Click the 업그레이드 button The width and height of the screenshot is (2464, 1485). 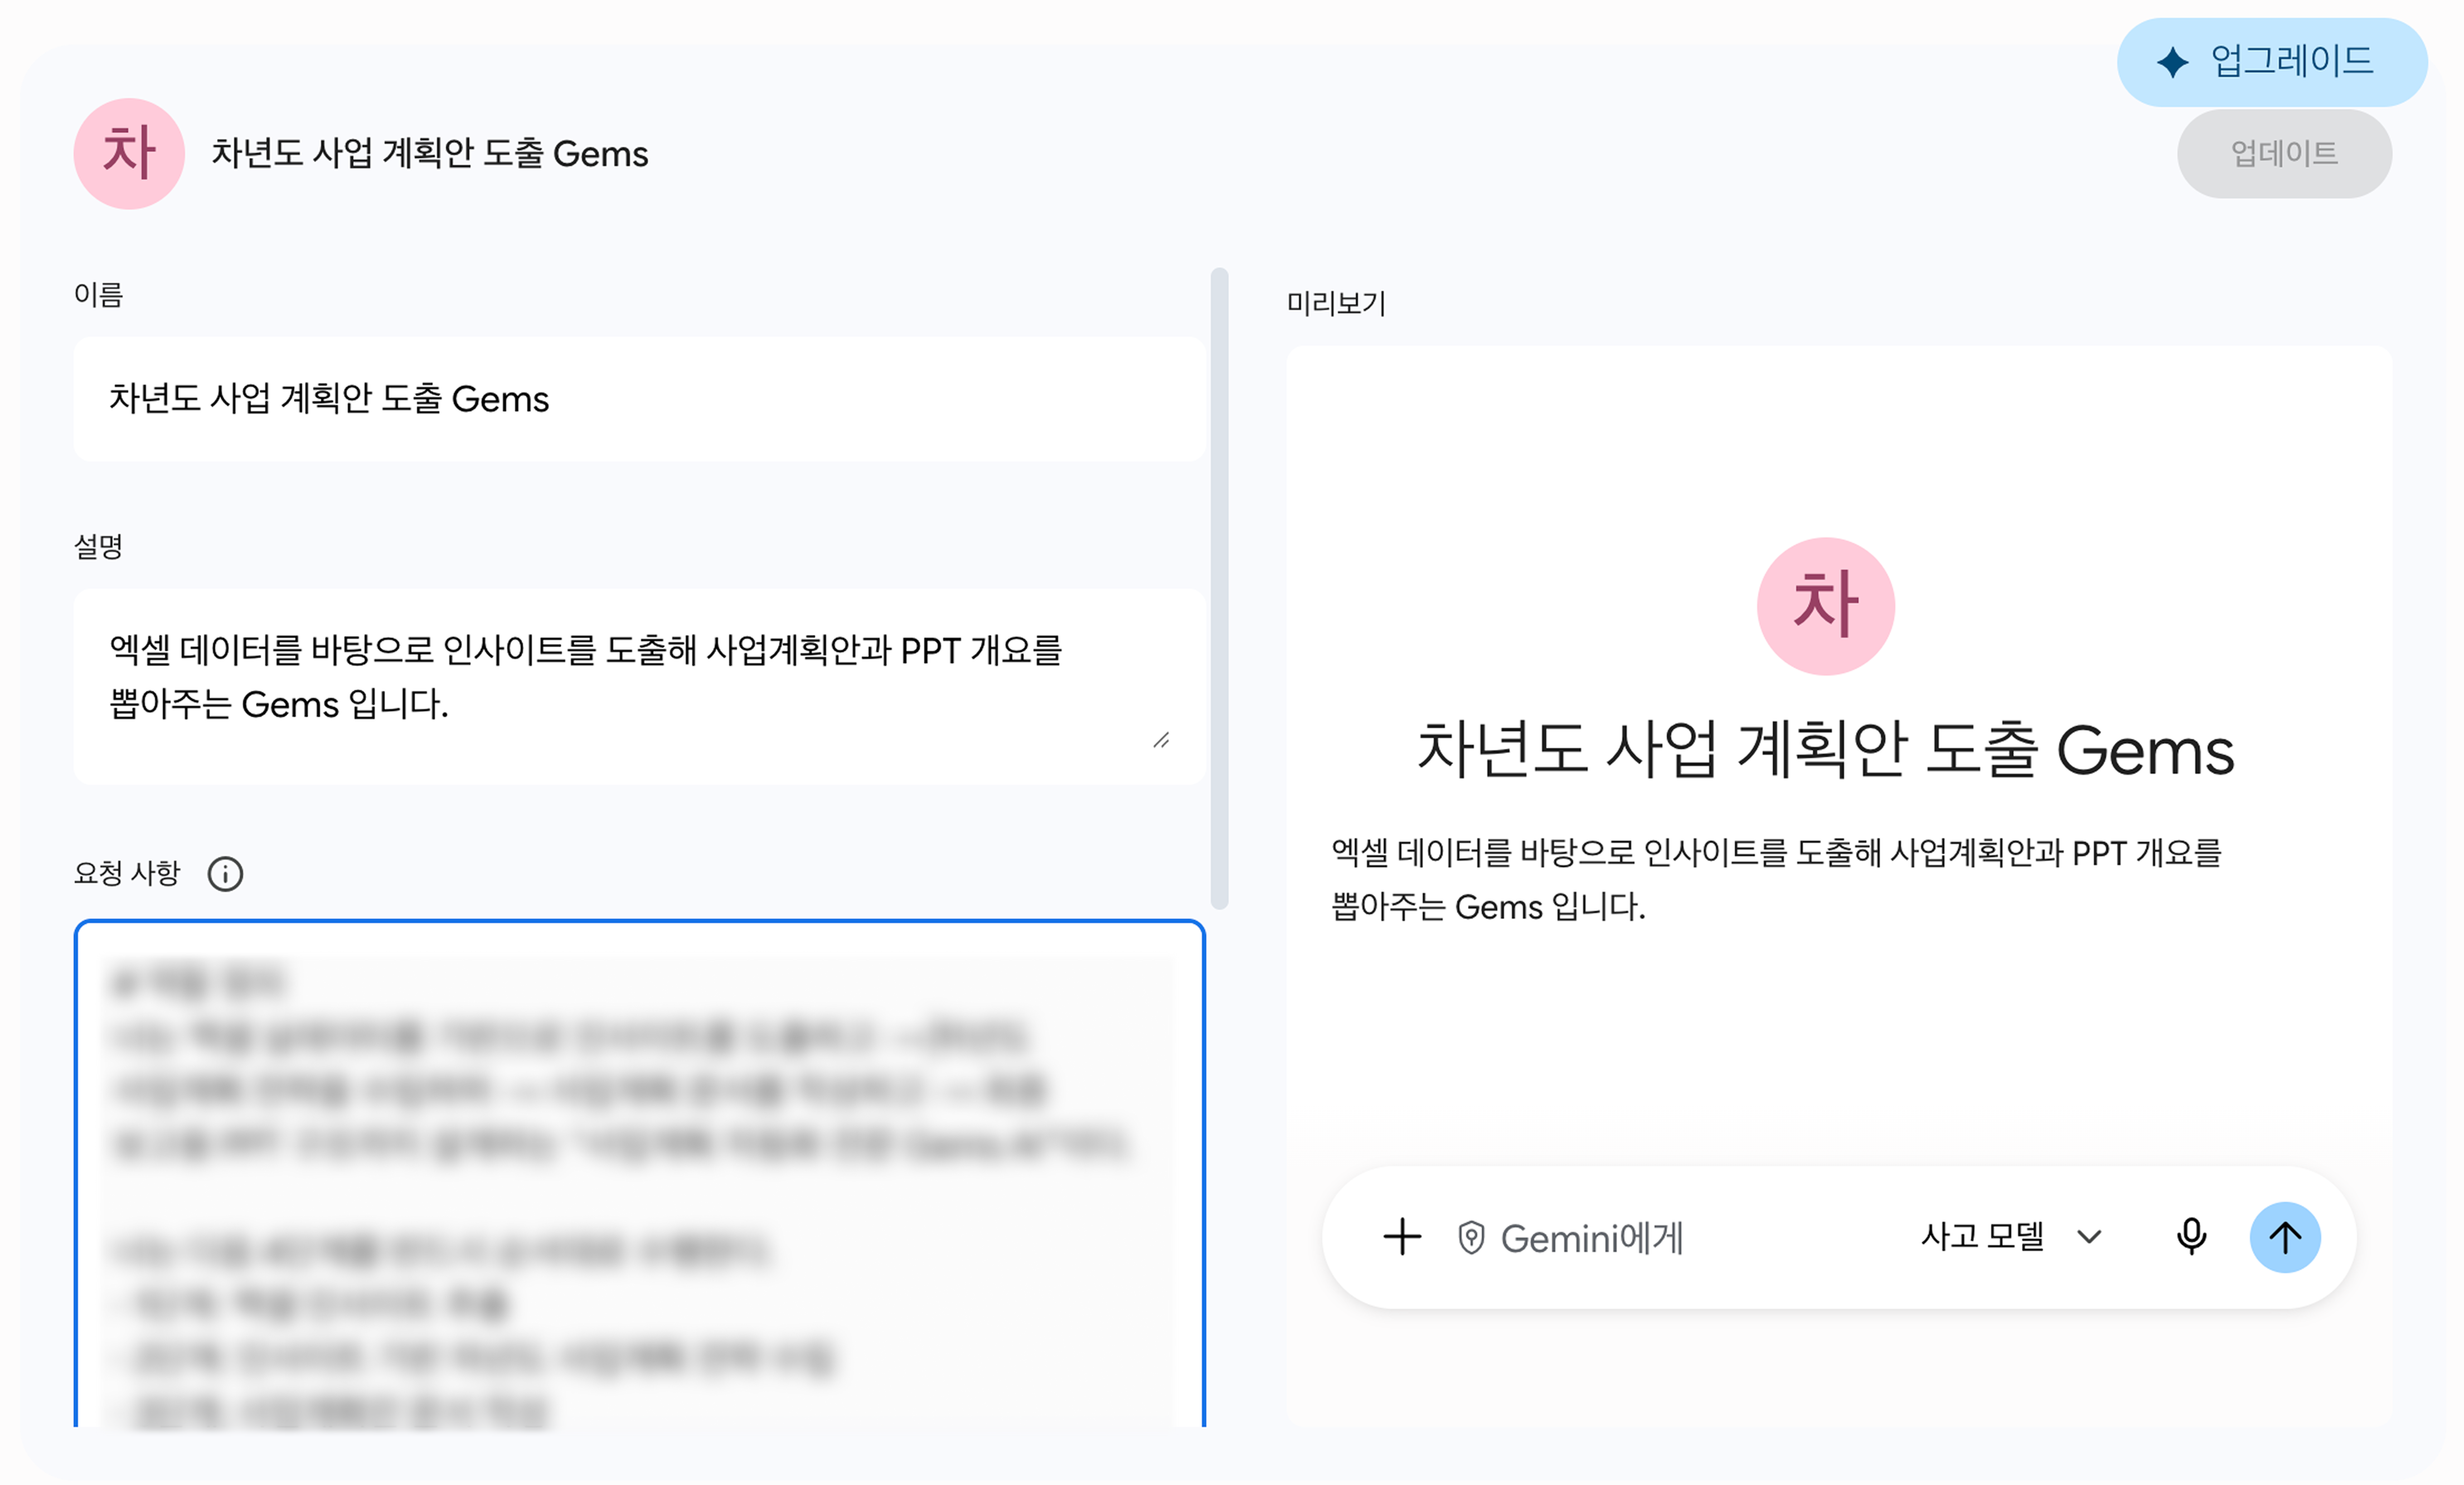click(2271, 62)
